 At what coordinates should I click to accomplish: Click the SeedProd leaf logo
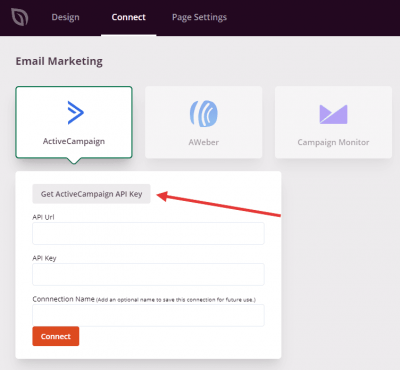[x=19, y=17]
